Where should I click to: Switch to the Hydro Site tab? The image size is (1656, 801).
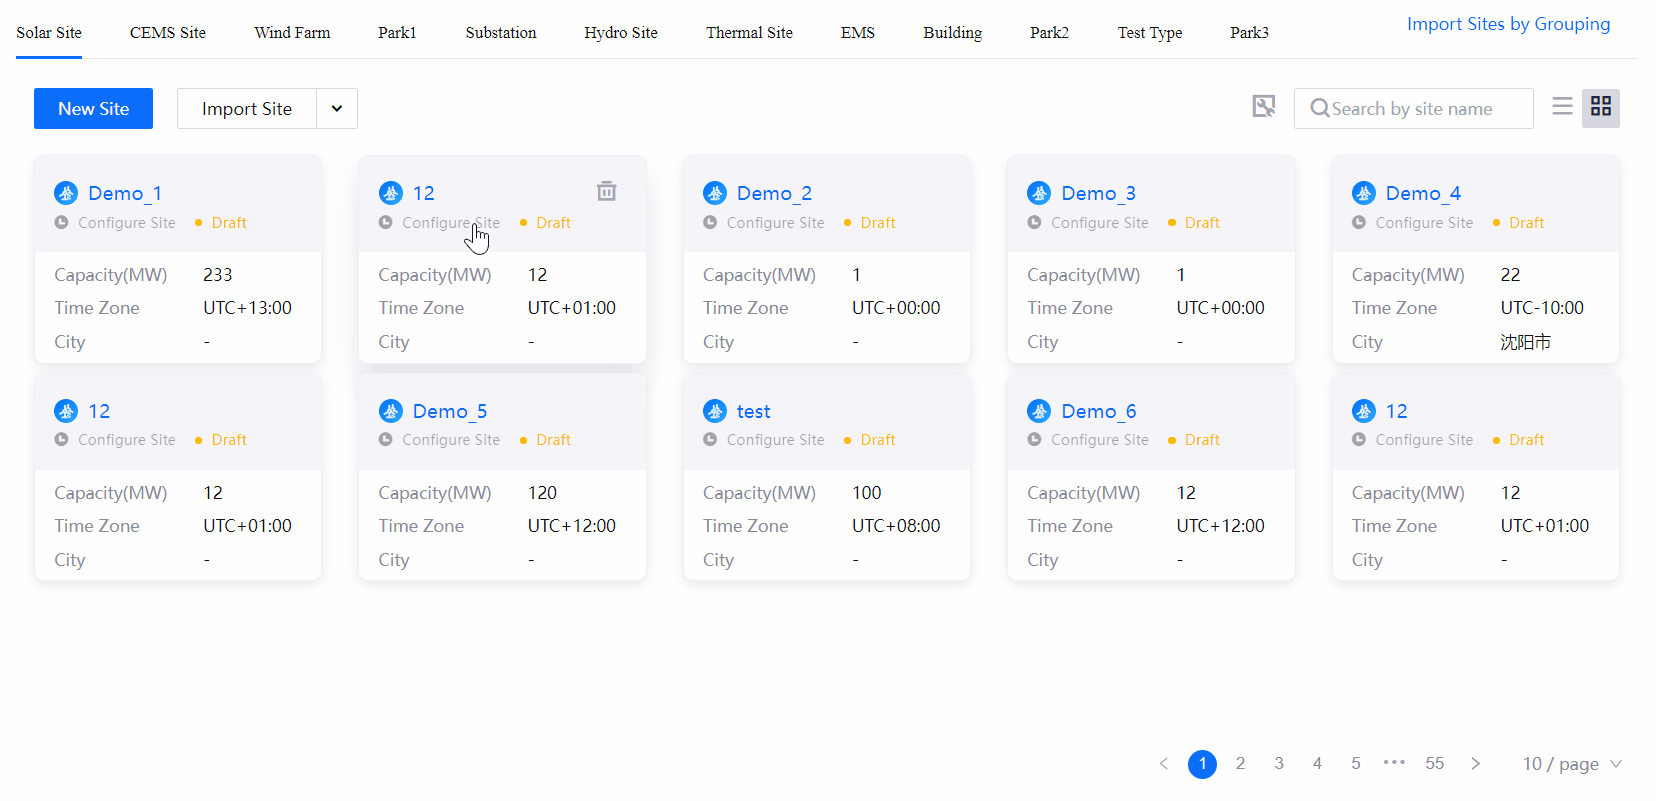pyautogui.click(x=621, y=33)
